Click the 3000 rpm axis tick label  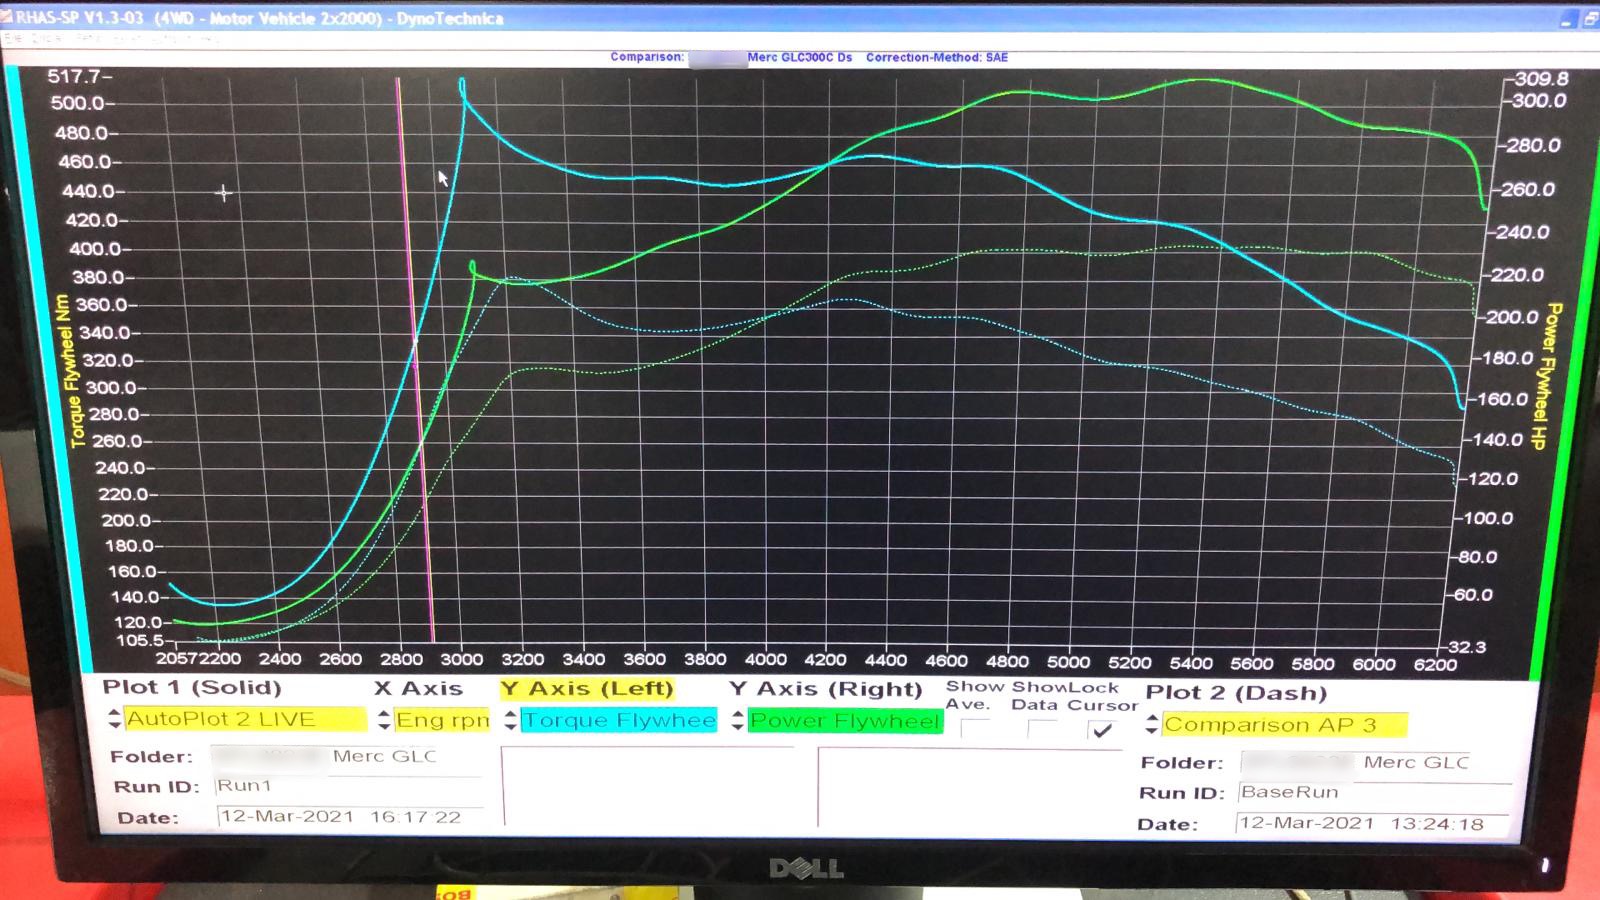(x=462, y=660)
